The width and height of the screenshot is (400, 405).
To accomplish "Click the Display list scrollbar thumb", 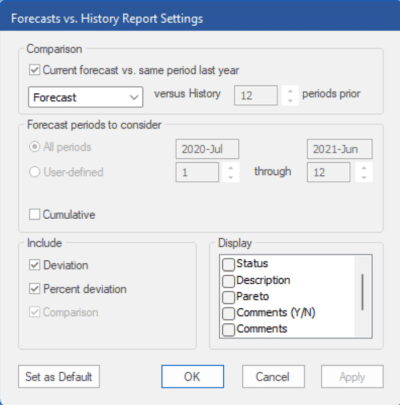I will click(362, 292).
